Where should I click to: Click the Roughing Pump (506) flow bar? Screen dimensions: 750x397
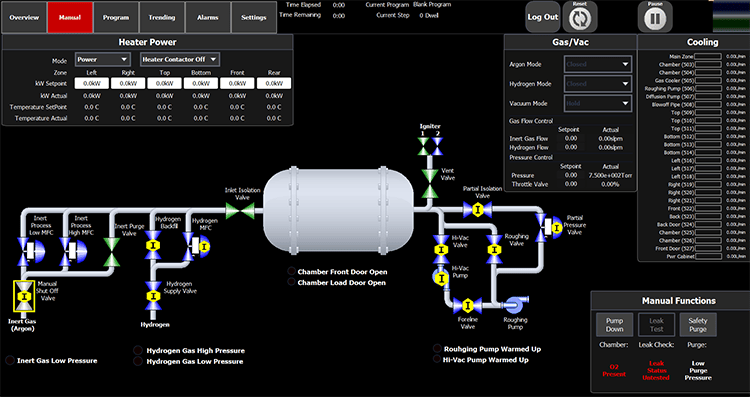pos(708,88)
